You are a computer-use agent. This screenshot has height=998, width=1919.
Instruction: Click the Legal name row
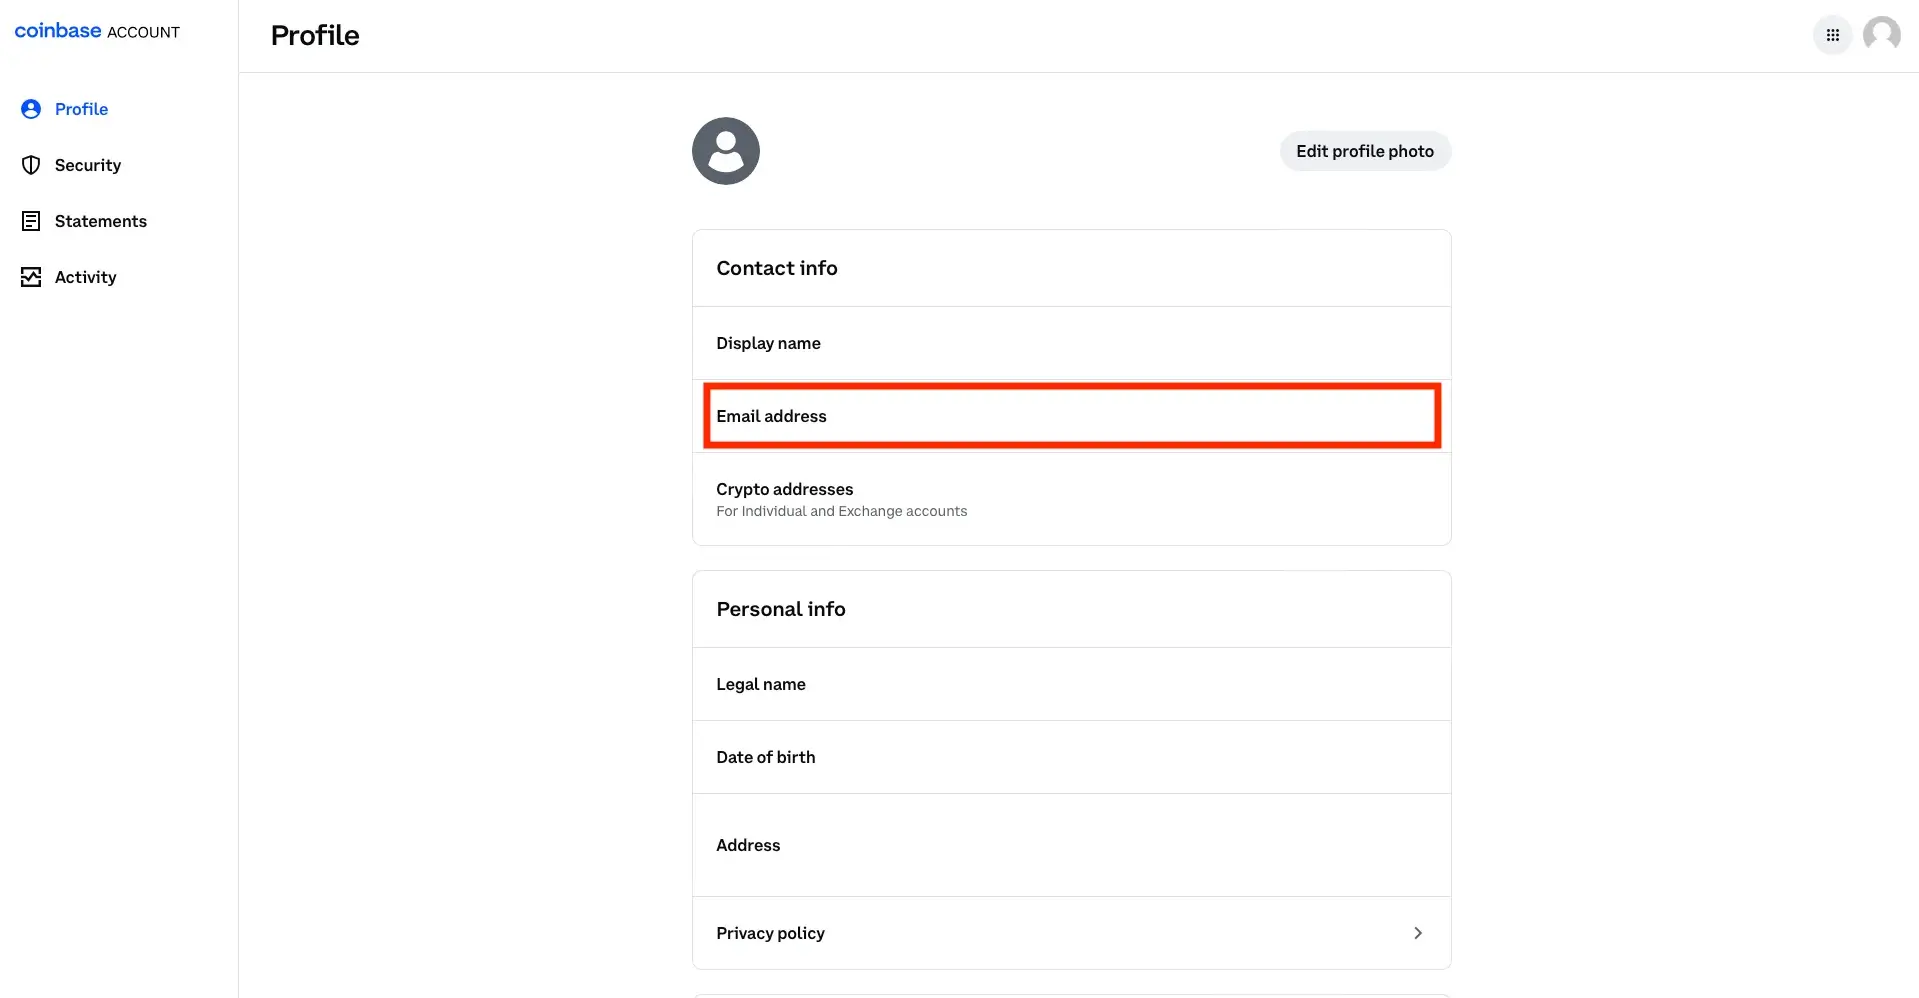[x=1071, y=684]
